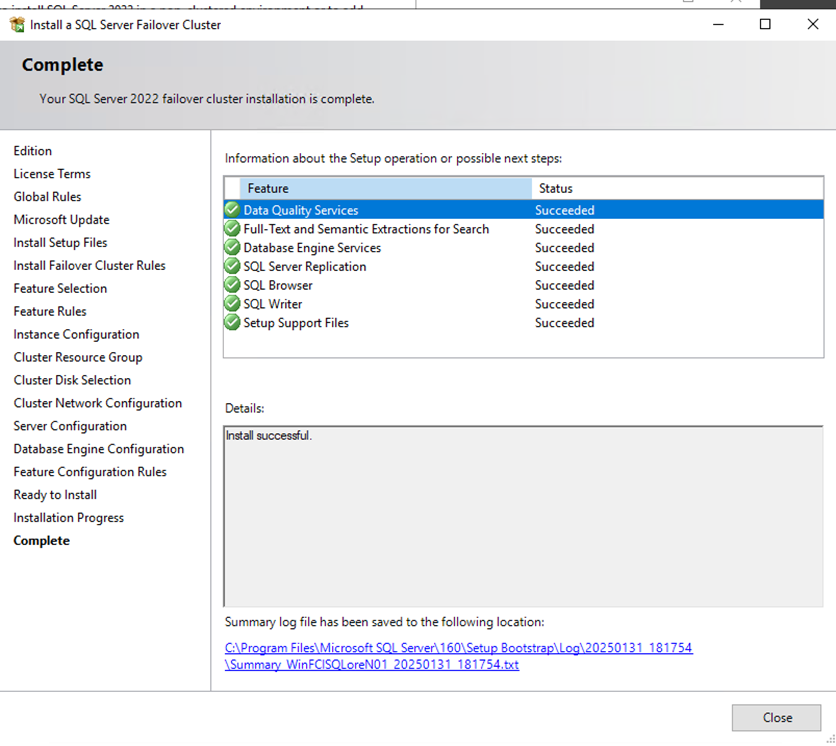Select the SQL Server Replication row
This screenshot has width=836, height=746.
305,267
